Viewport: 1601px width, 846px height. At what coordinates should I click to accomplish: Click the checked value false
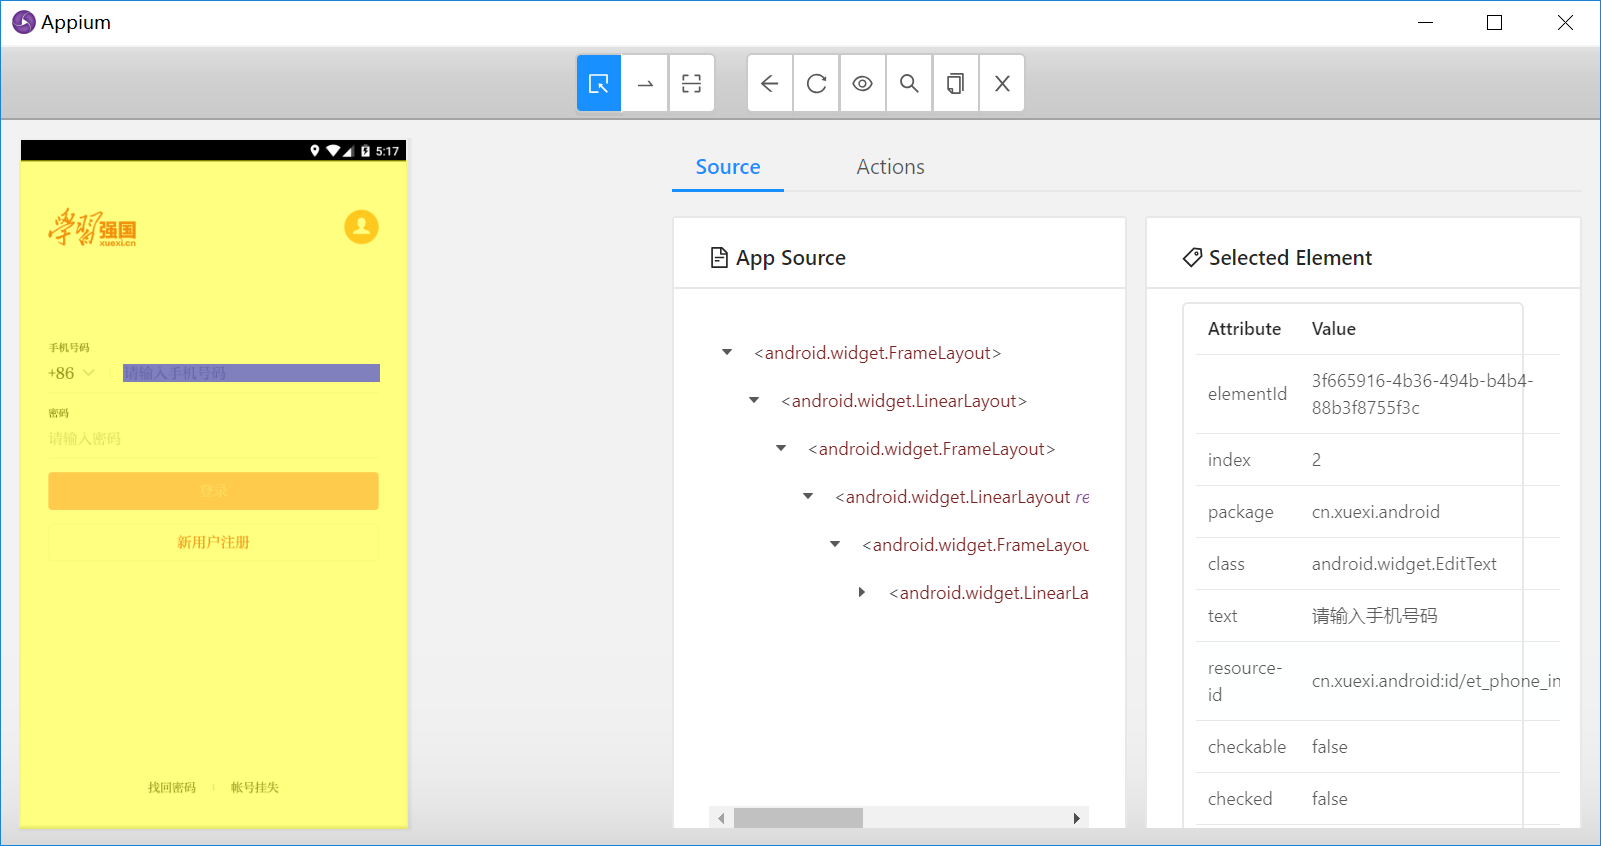[x=1329, y=799]
